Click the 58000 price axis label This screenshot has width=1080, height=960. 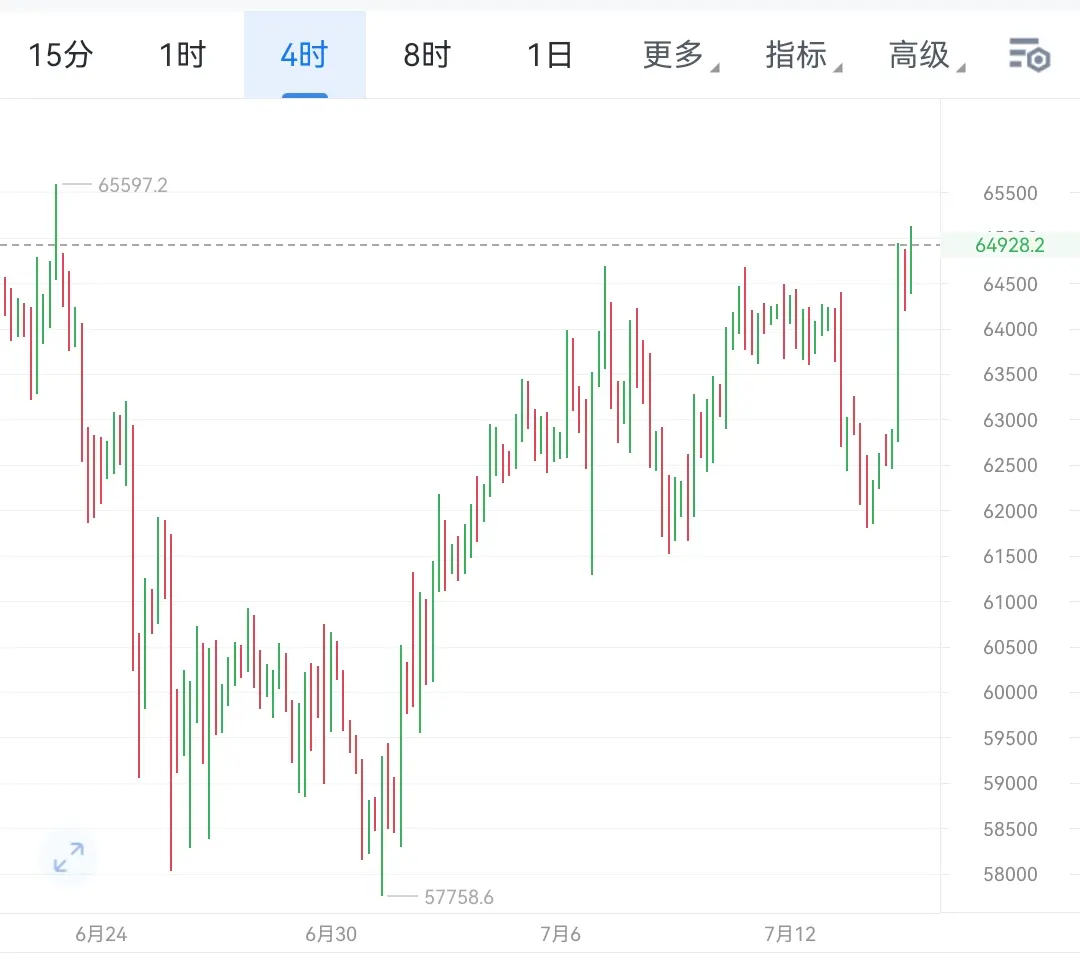pyautogui.click(x=1010, y=875)
